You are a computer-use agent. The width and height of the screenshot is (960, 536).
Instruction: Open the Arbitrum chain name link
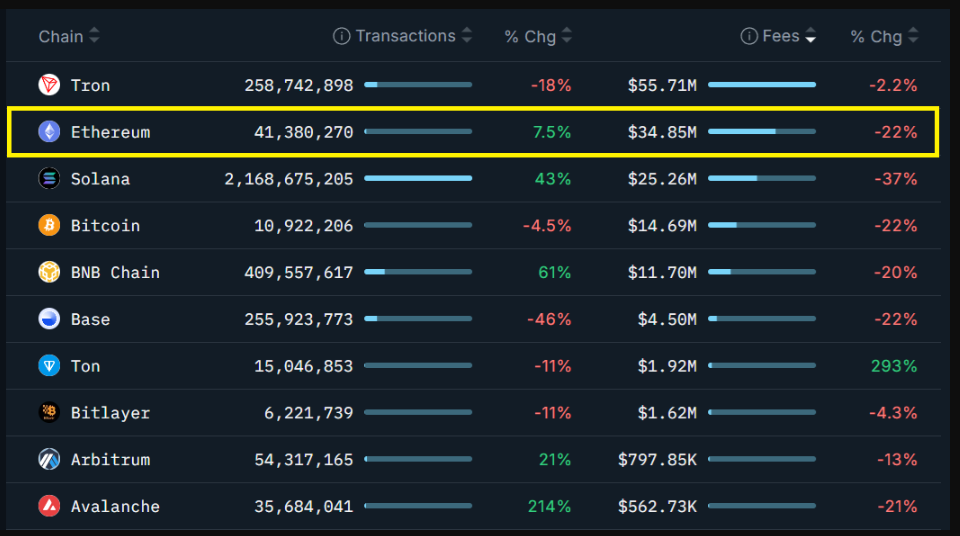110,460
